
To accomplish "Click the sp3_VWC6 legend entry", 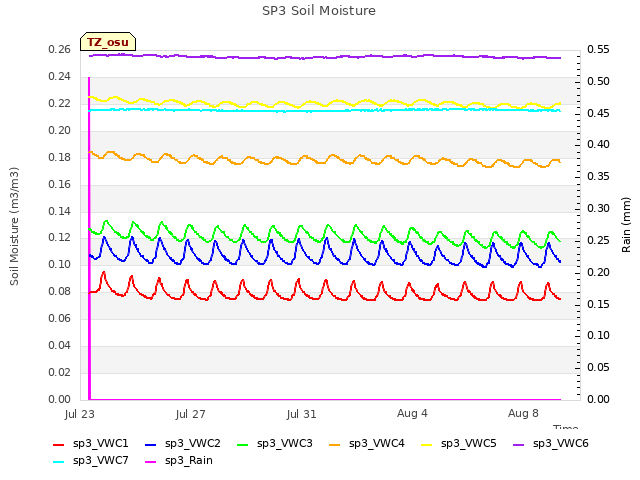I will 551,444.
